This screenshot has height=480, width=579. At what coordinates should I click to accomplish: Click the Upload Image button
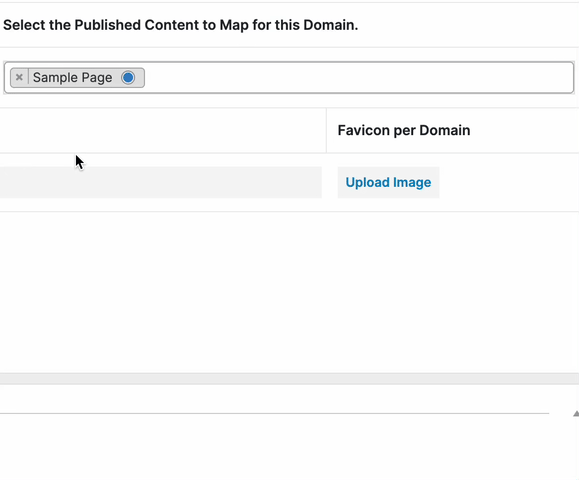pyautogui.click(x=388, y=182)
